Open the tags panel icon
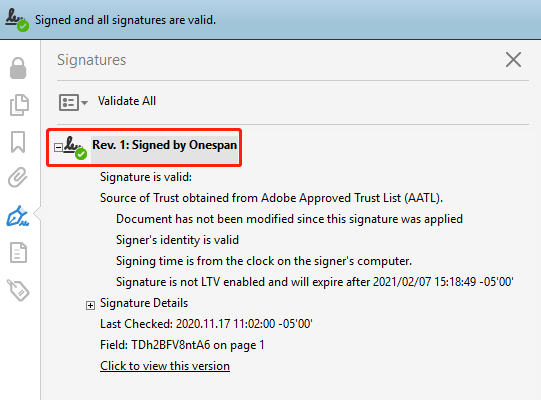This screenshot has width=541, height=400. click(x=18, y=290)
